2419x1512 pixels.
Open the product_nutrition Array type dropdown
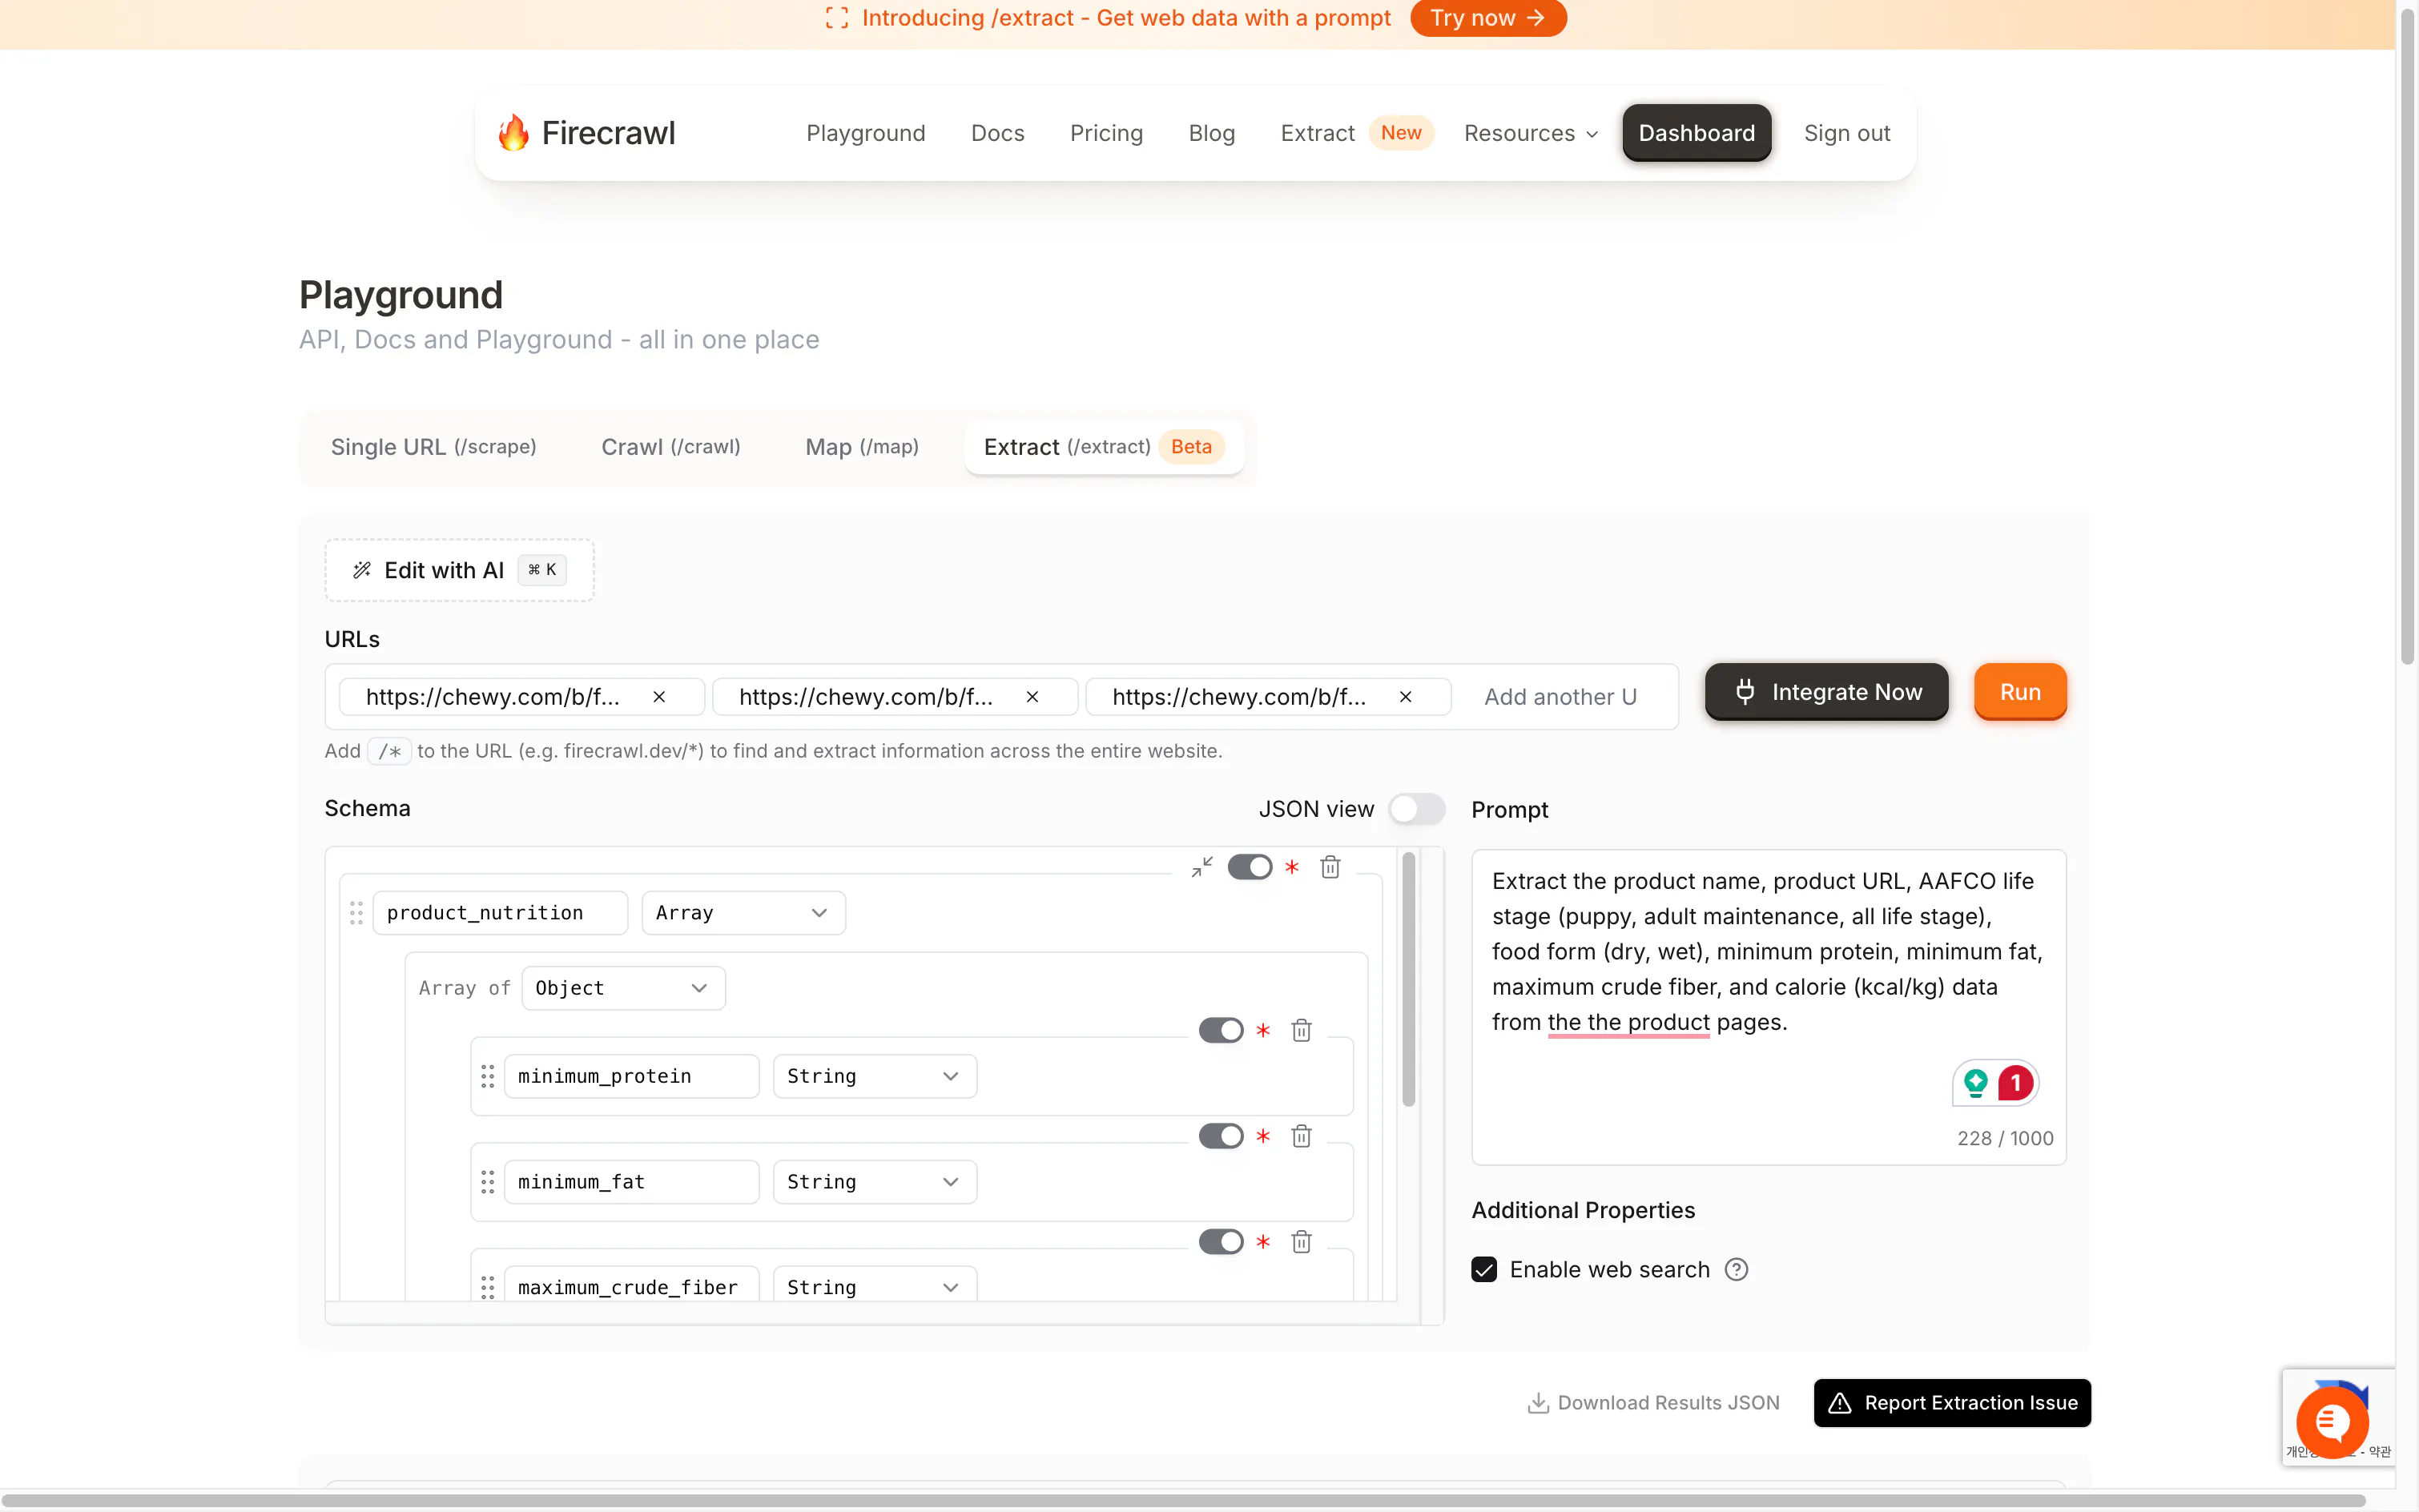743,913
